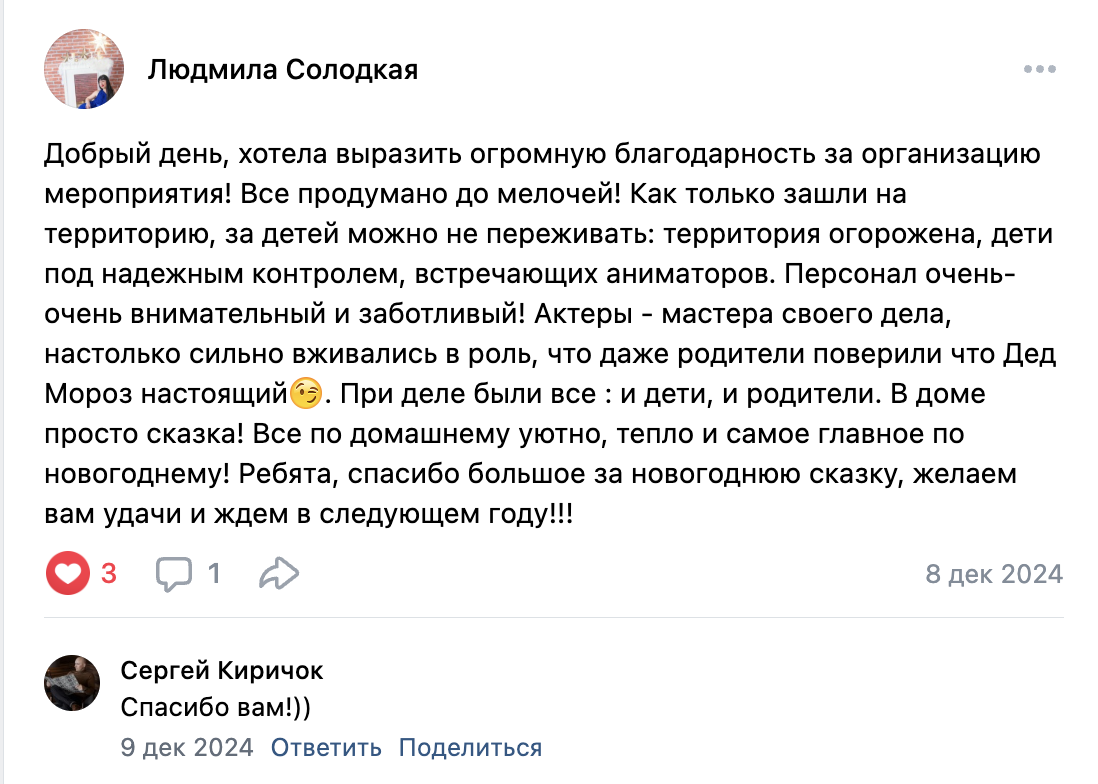Screen dimensions: 1098x784
Task: Click the comment count number 1
Action: point(214,573)
